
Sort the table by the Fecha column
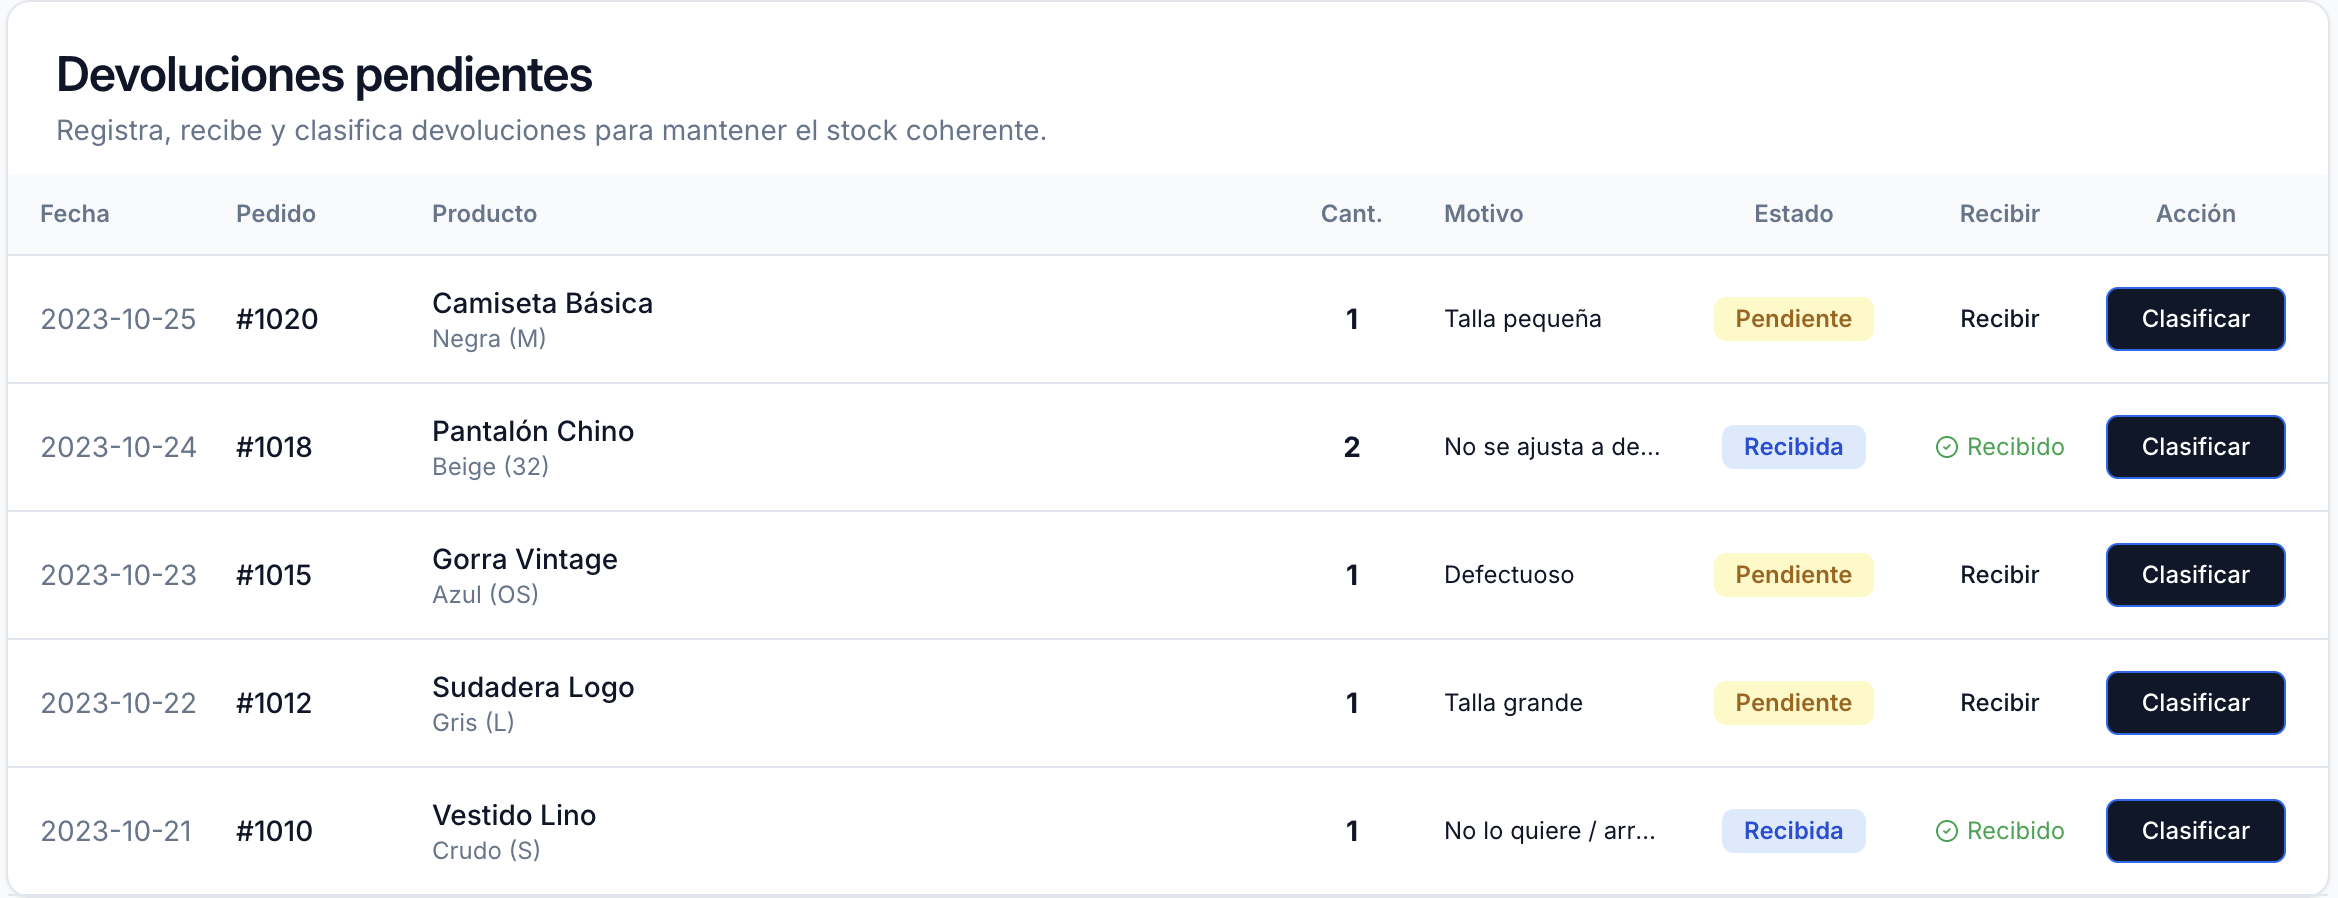click(75, 213)
